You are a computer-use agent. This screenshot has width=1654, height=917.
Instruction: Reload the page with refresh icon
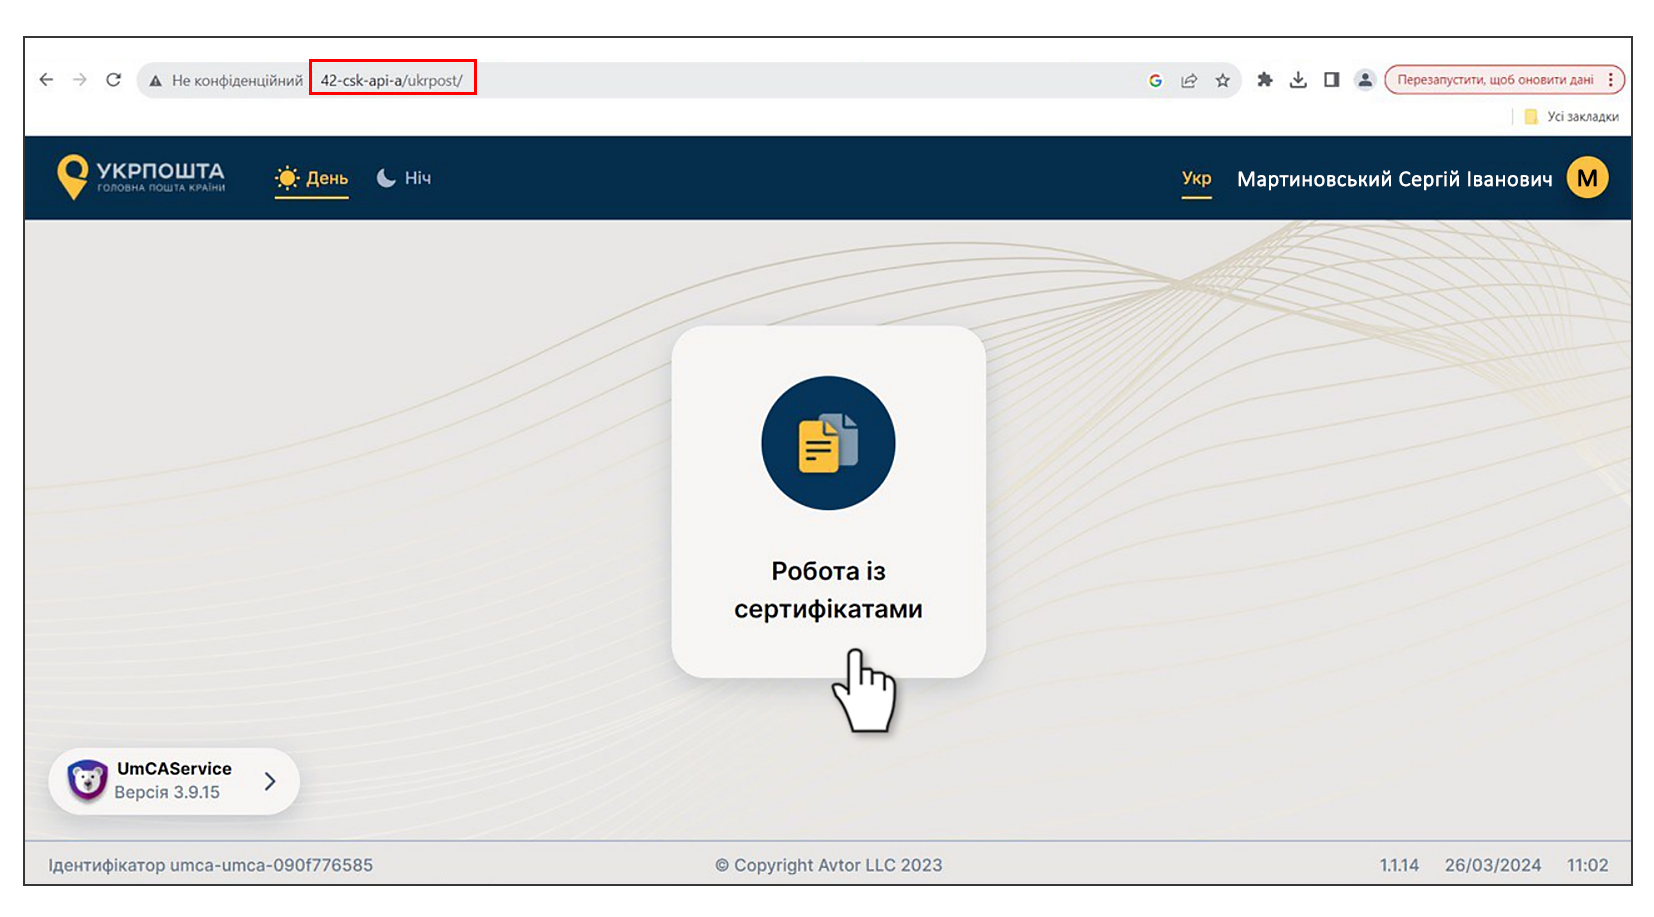pyautogui.click(x=114, y=80)
